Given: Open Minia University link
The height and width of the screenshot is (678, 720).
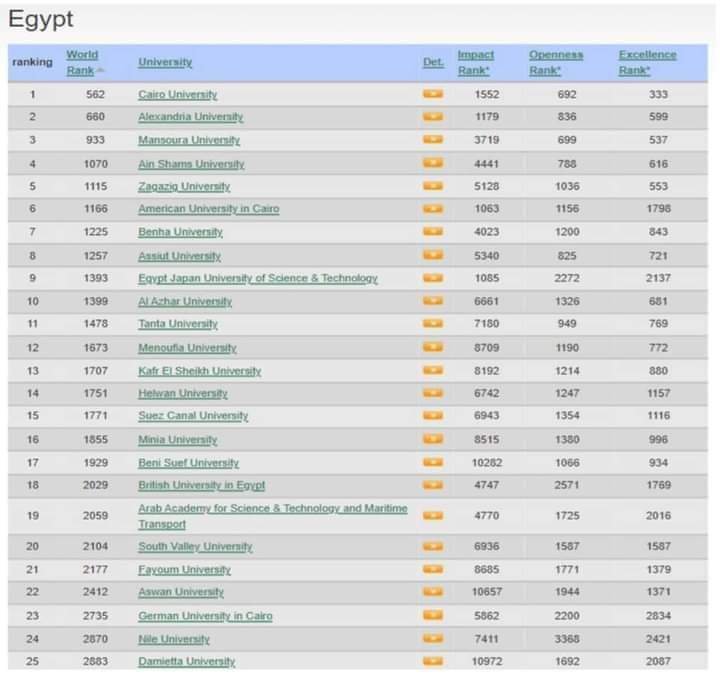Looking at the screenshot, I should [x=178, y=440].
